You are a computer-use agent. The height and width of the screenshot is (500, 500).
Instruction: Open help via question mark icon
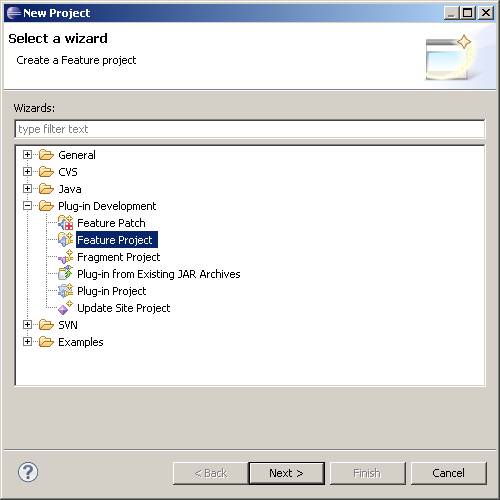pyautogui.click(x=28, y=472)
